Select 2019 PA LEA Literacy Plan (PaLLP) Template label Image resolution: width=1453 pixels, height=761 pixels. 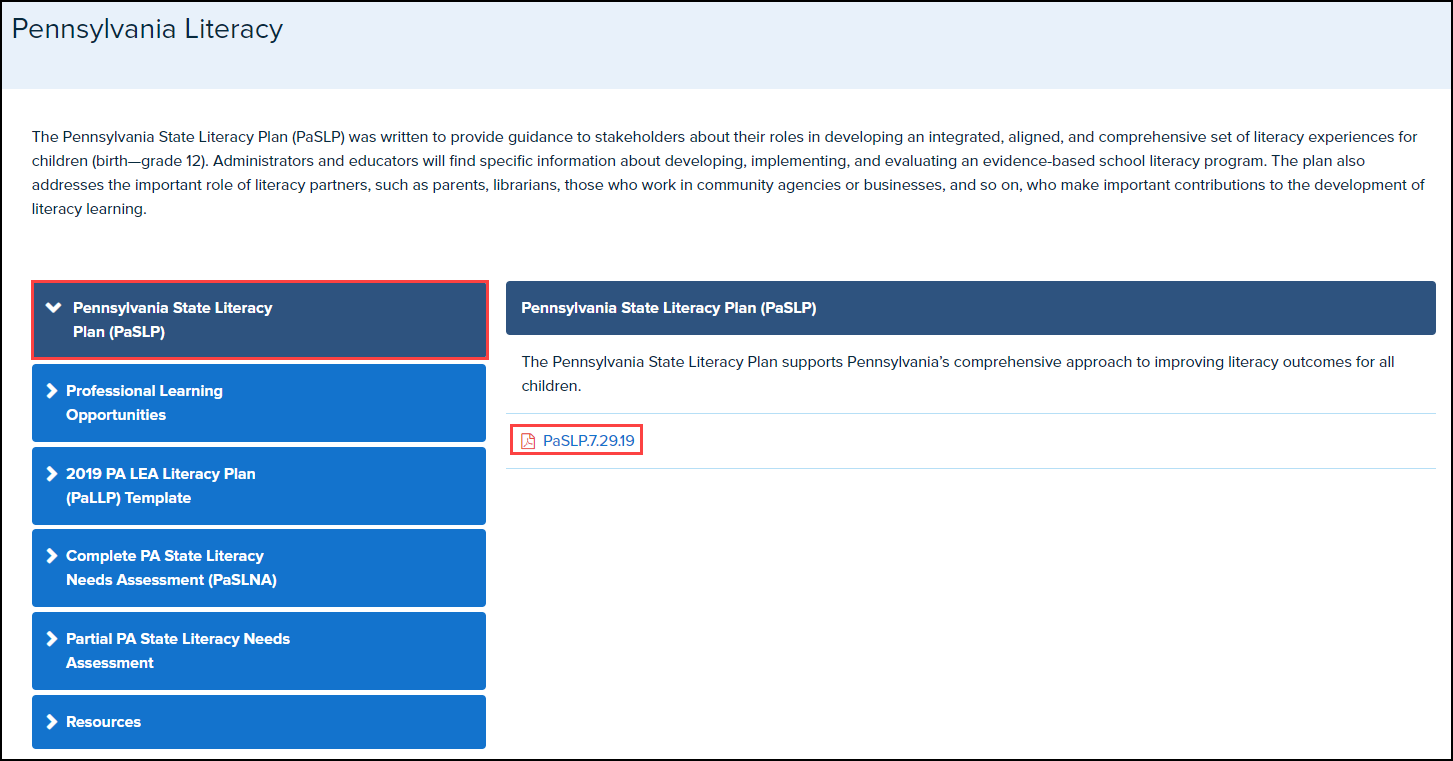[160, 486]
